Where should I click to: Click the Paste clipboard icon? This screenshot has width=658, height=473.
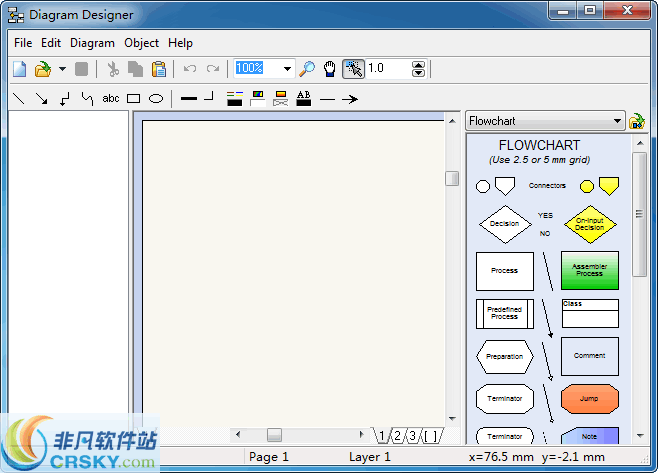click(159, 69)
